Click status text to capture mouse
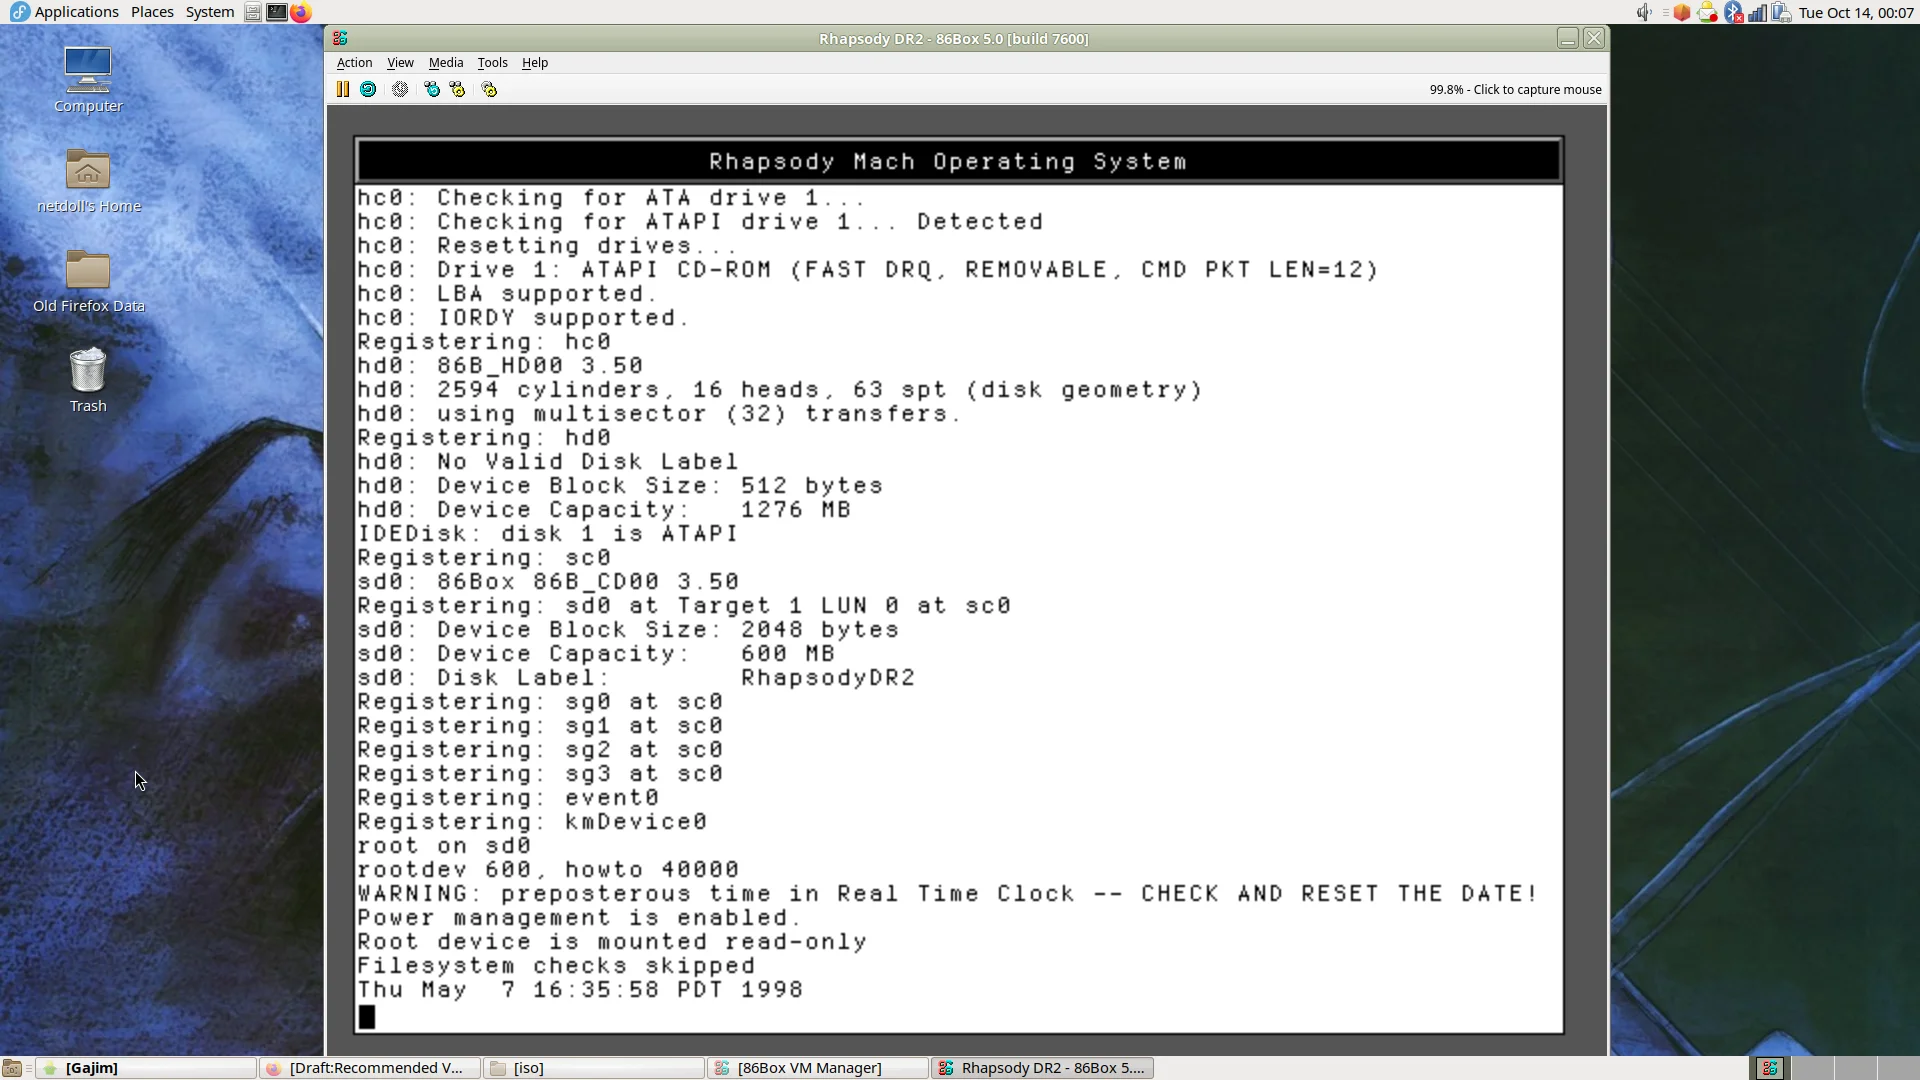1920x1080 pixels. point(1515,89)
